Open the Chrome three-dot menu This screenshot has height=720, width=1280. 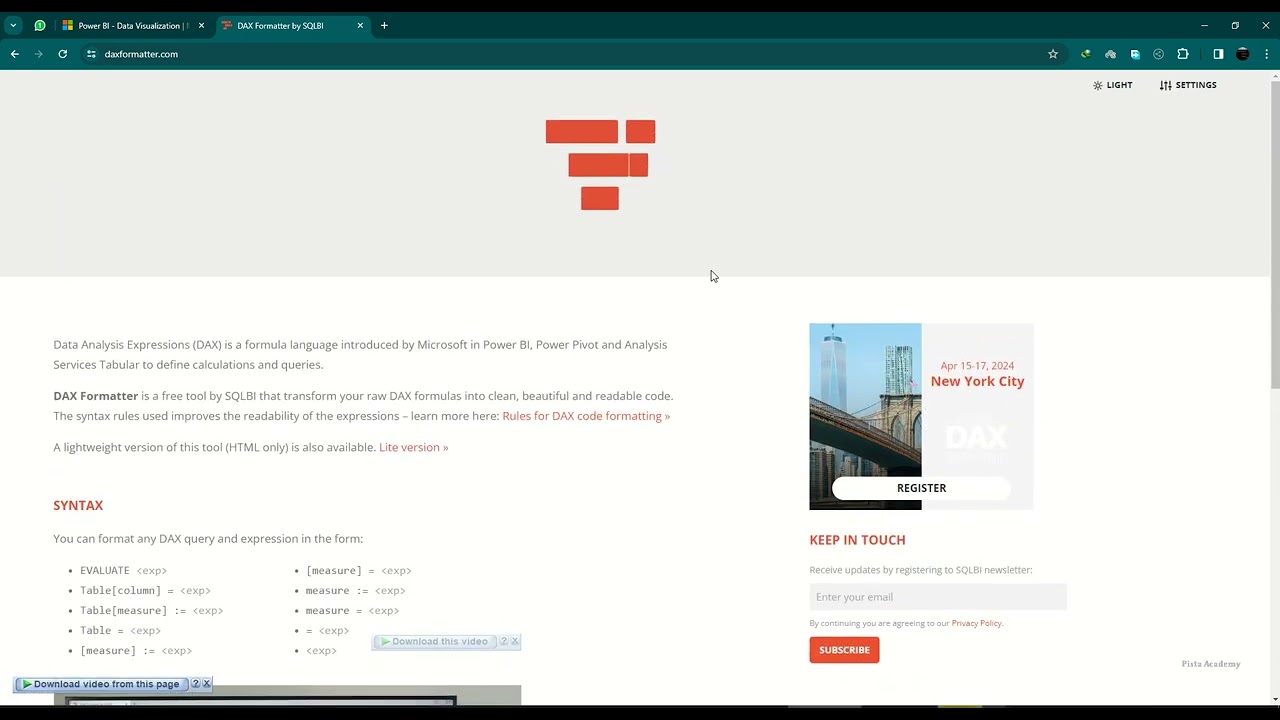click(1266, 54)
